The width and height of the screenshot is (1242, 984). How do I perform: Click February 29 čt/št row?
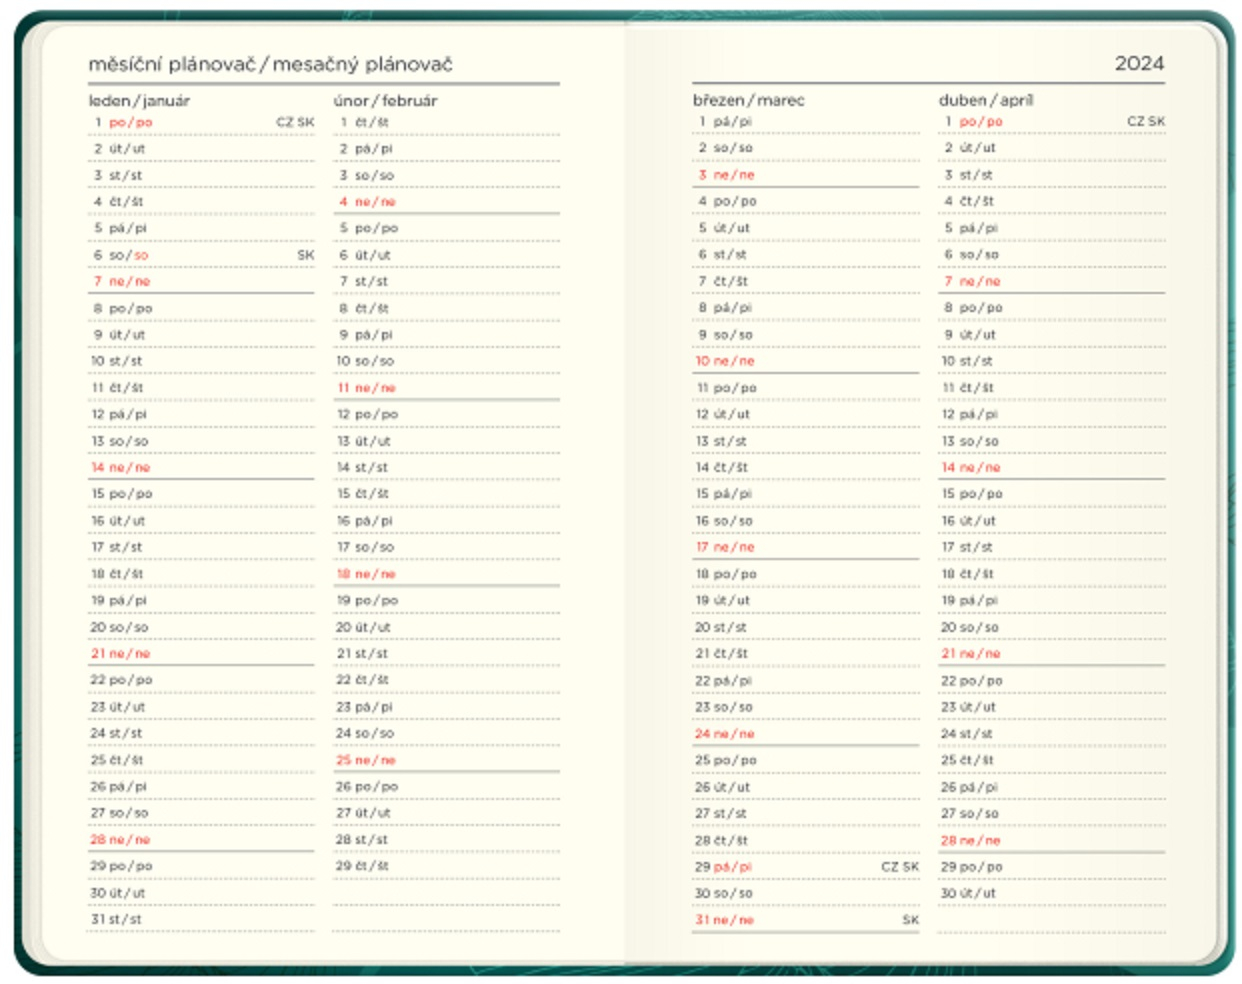(446, 866)
